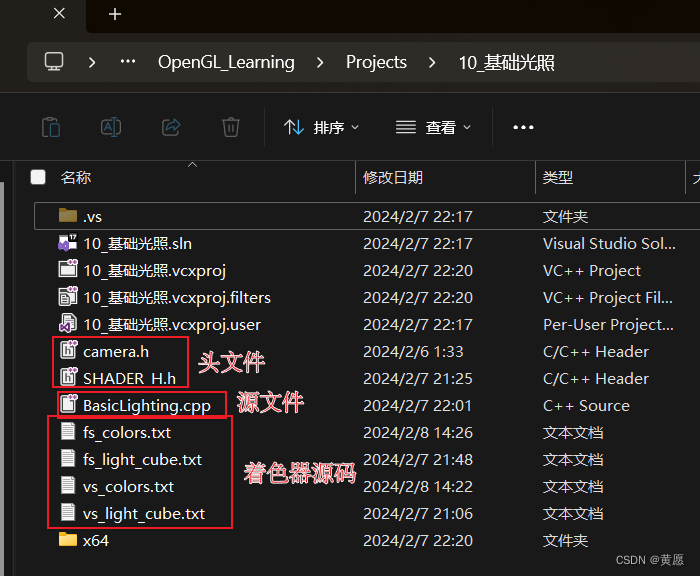Select the BasicLighting.cpp file icon
The image size is (700, 576).
point(69,404)
